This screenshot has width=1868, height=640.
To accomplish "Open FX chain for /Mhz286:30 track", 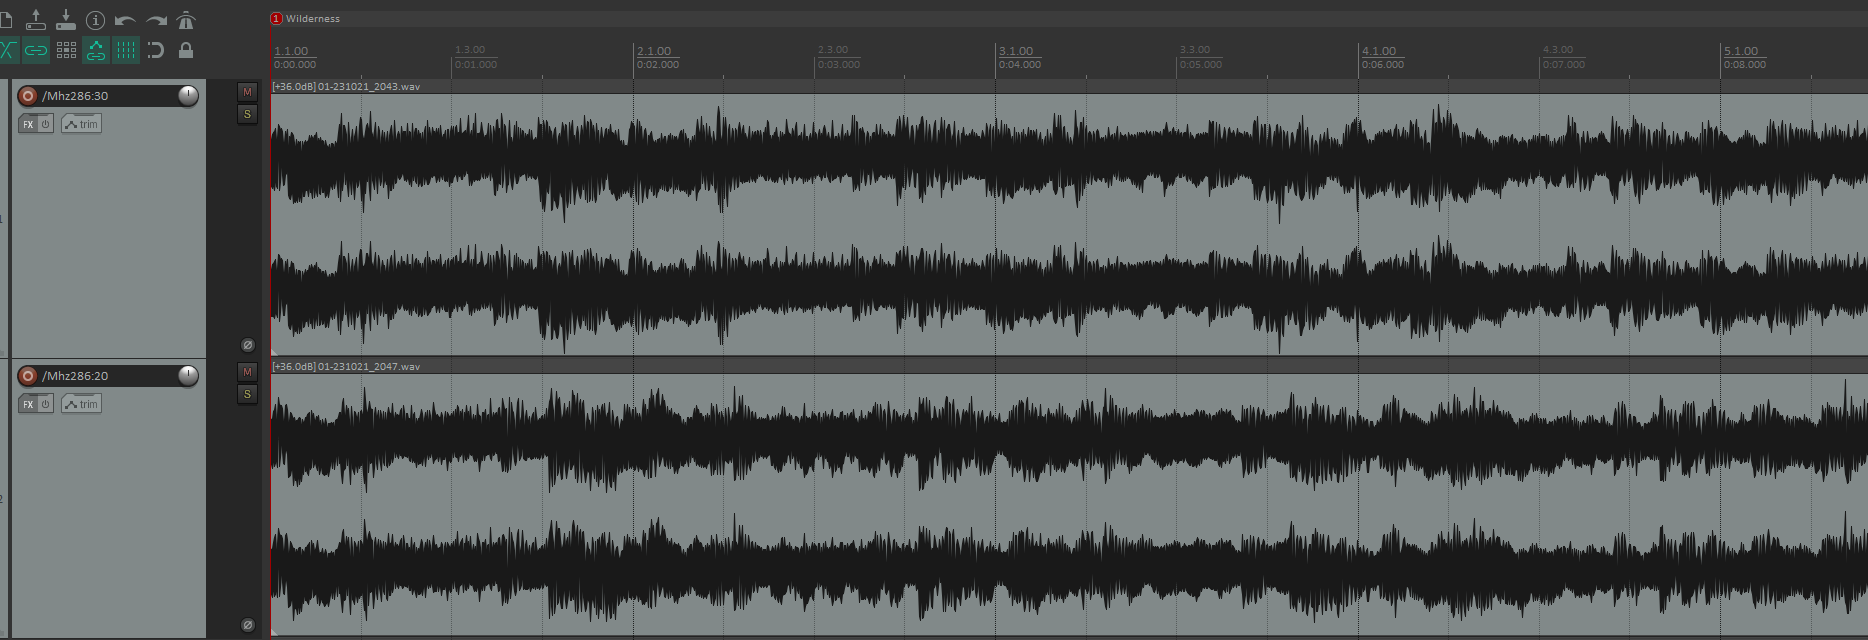I will click(x=28, y=124).
